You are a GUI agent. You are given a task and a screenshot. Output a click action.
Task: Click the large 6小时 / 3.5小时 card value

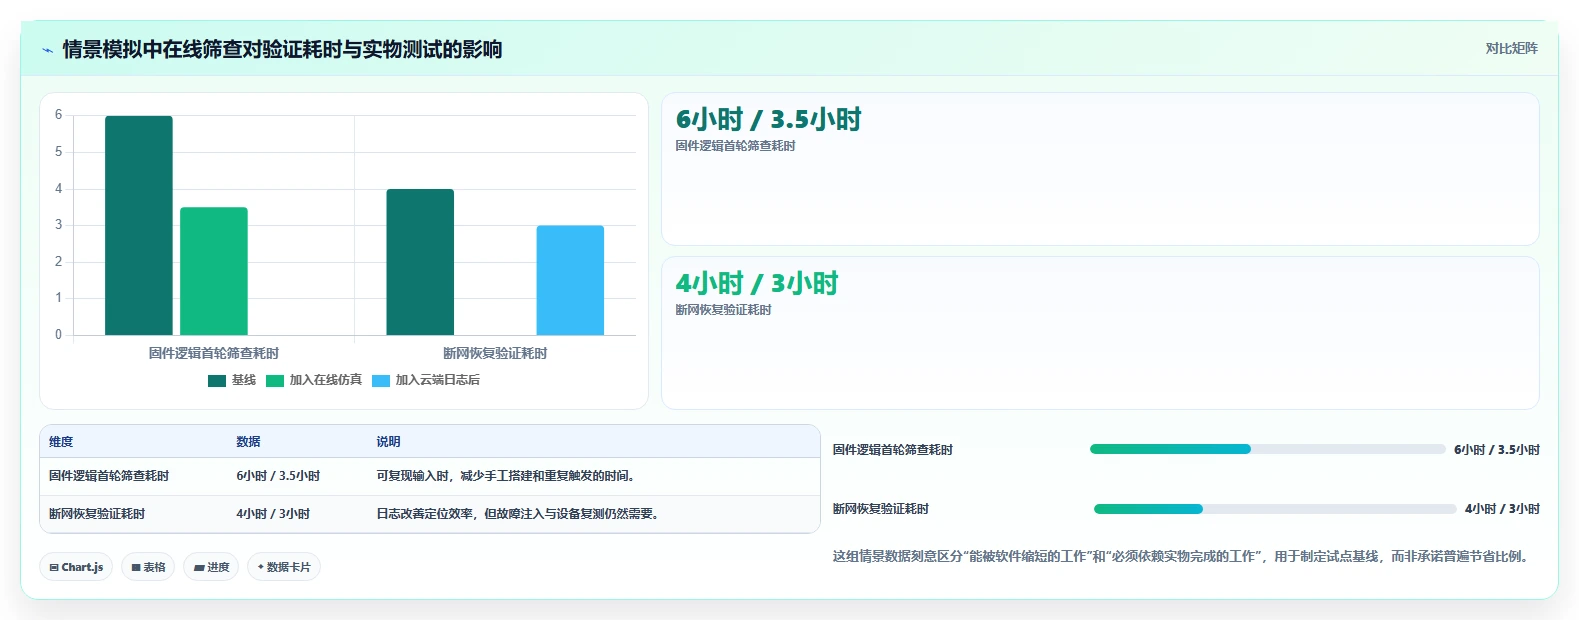pyautogui.click(x=768, y=120)
